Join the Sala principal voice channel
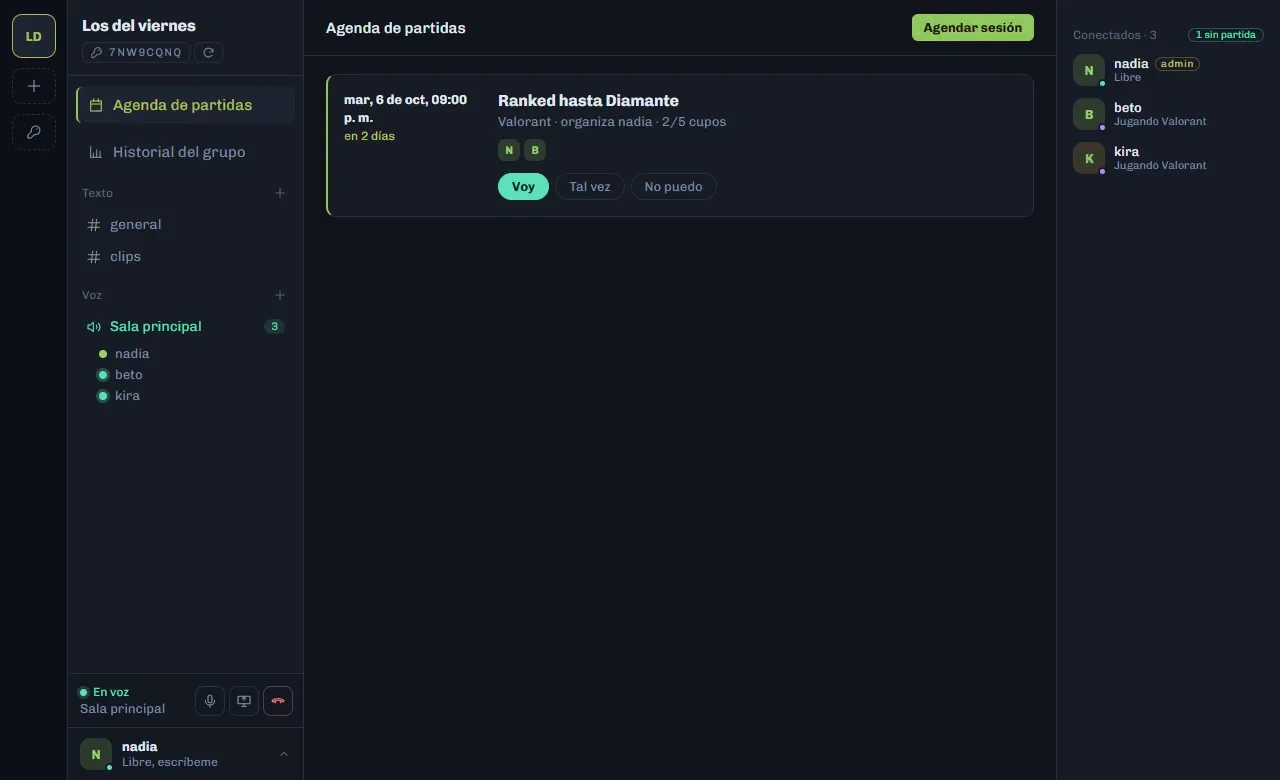The image size is (1280, 780). point(185,327)
